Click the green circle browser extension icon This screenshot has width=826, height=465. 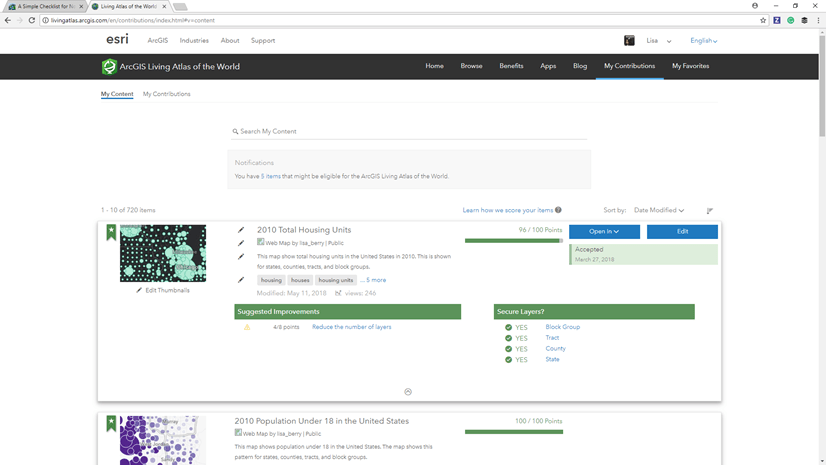pyautogui.click(x=791, y=20)
